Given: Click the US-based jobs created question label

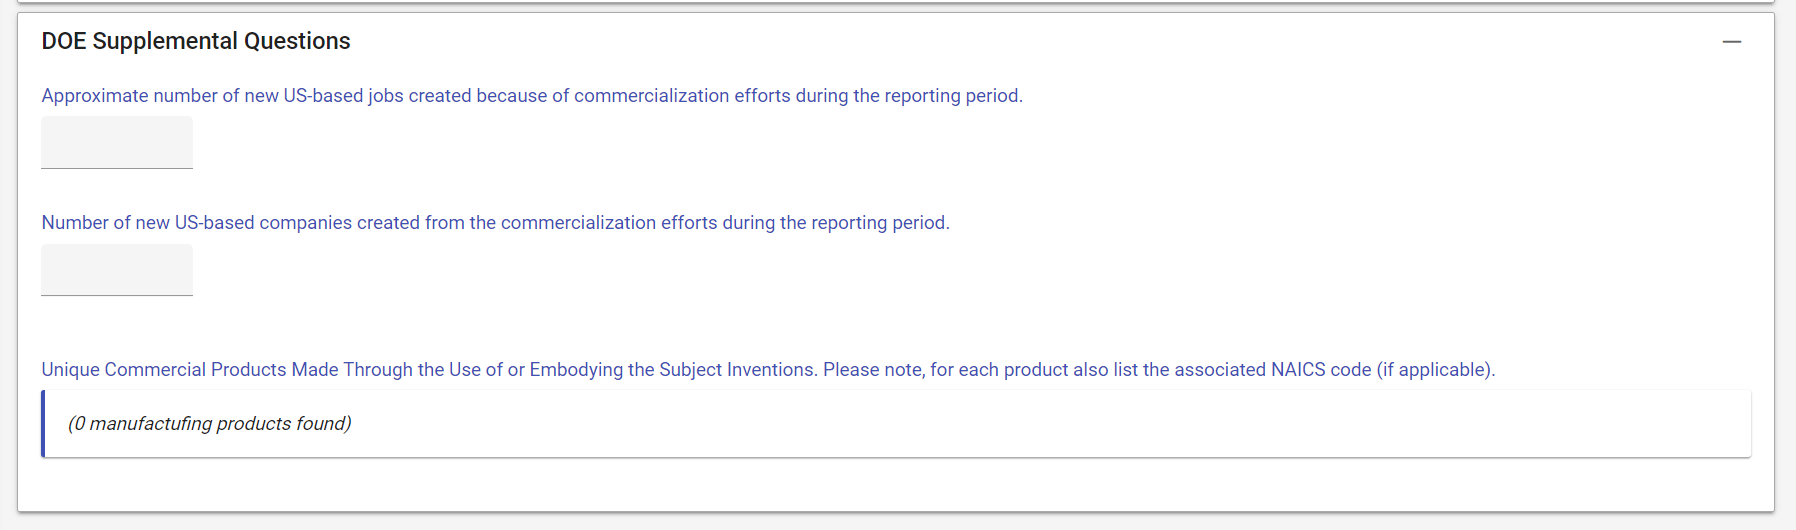Looking at the screenshot, I should (x=531, y=96).
